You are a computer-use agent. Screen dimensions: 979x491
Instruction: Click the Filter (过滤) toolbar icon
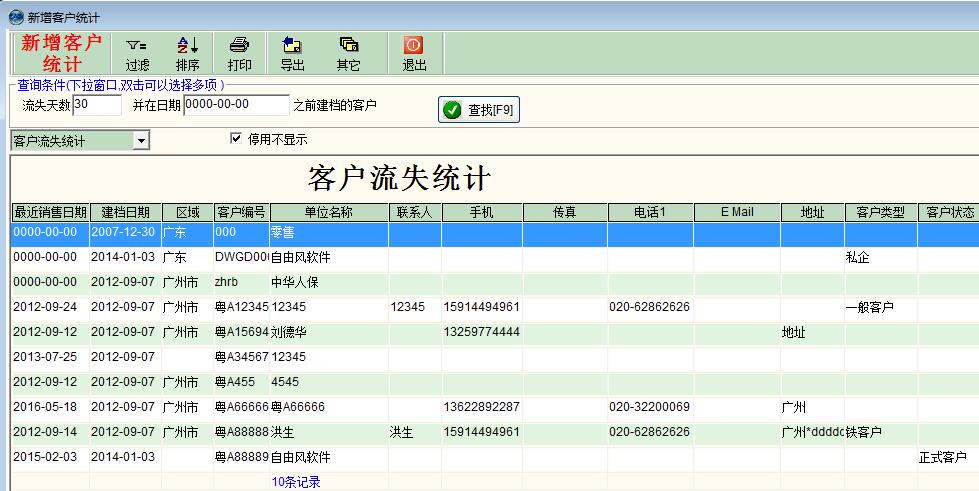tap(137, 53)
